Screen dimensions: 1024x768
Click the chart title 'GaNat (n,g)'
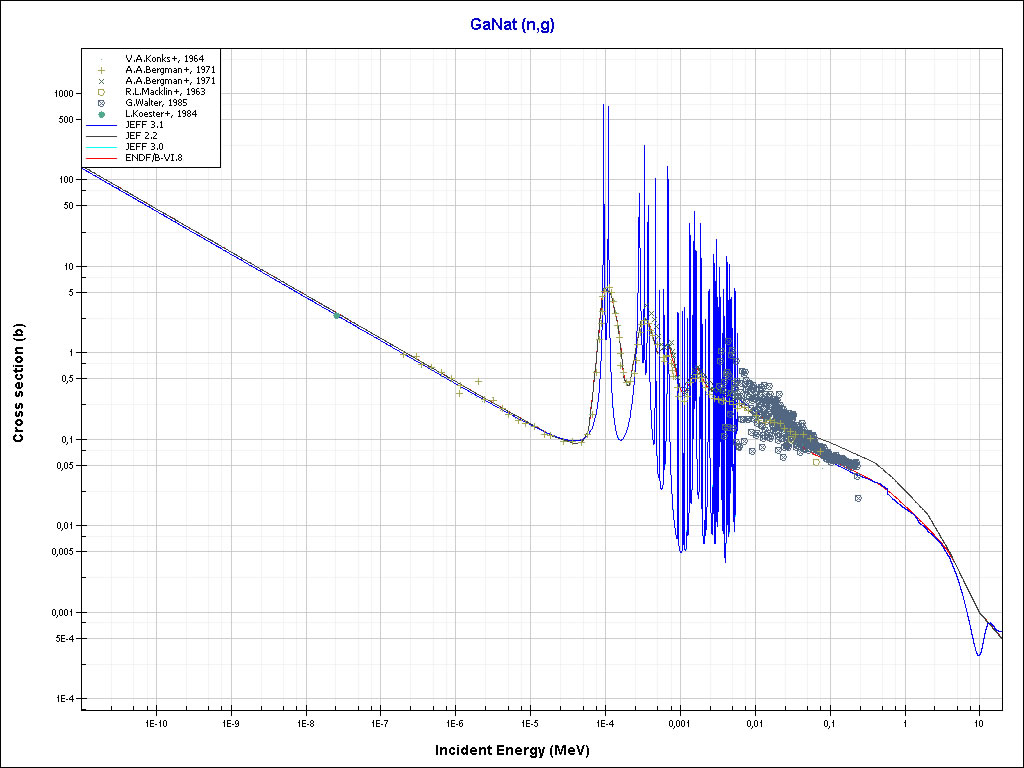click(512, 25)
